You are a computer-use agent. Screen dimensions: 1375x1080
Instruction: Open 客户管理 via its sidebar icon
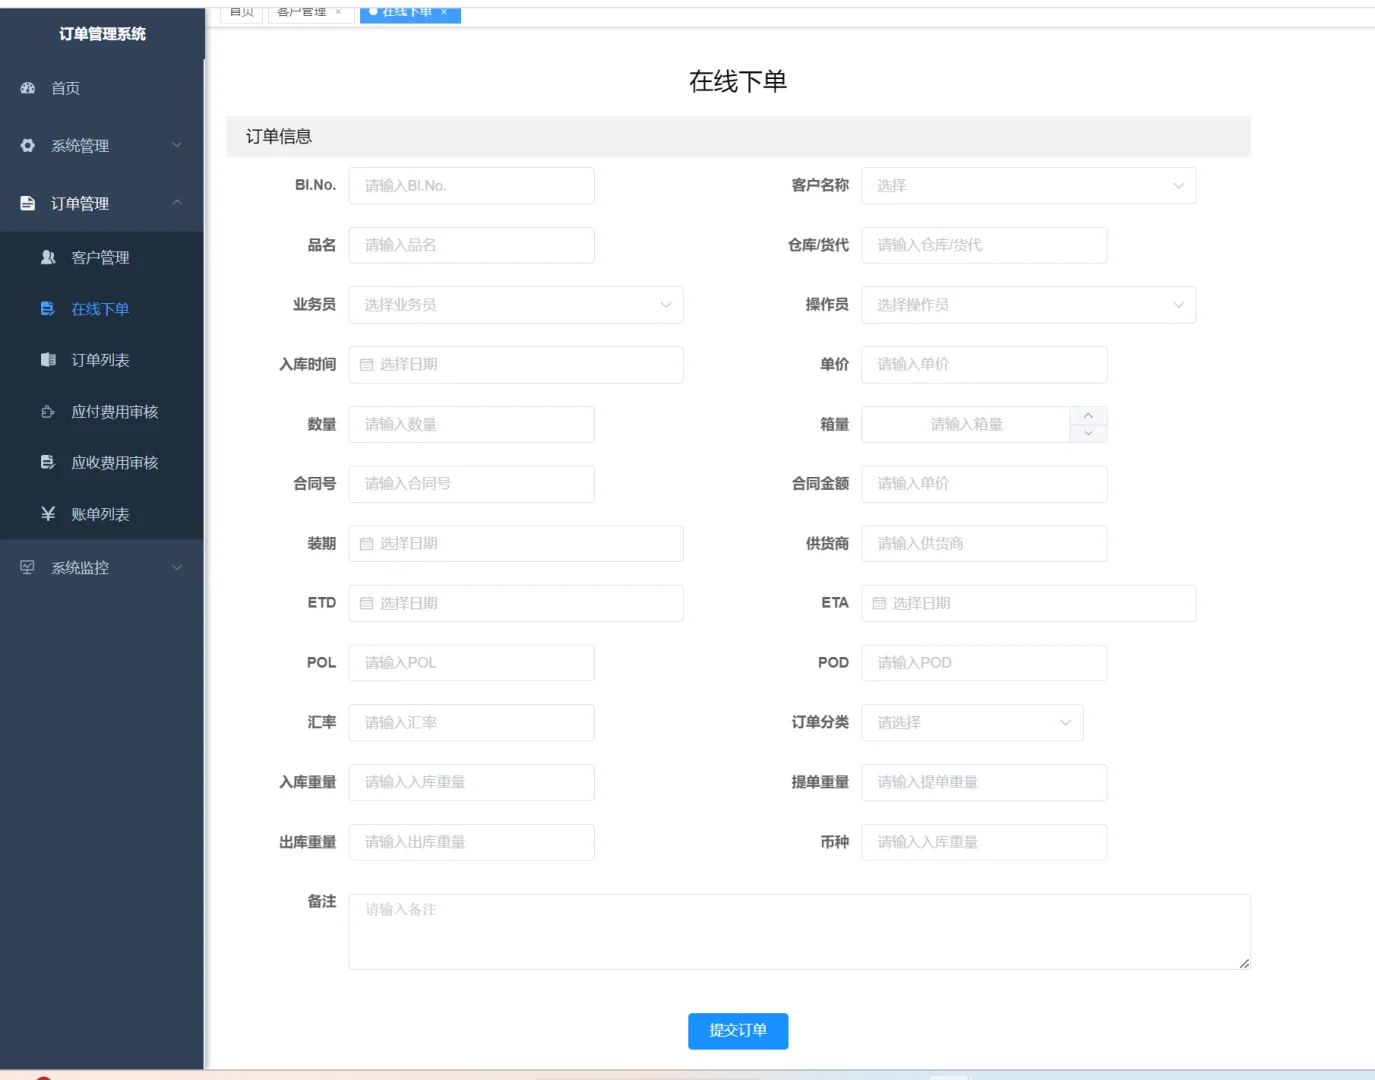coord(47,257)
